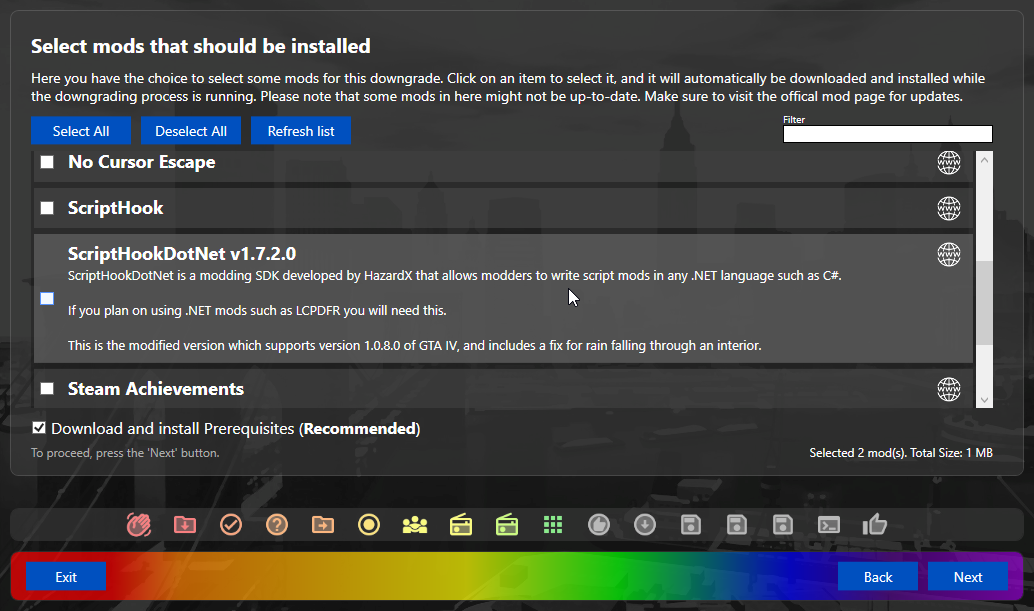
Task: Exit the downgrader
Action: (66, 577)
